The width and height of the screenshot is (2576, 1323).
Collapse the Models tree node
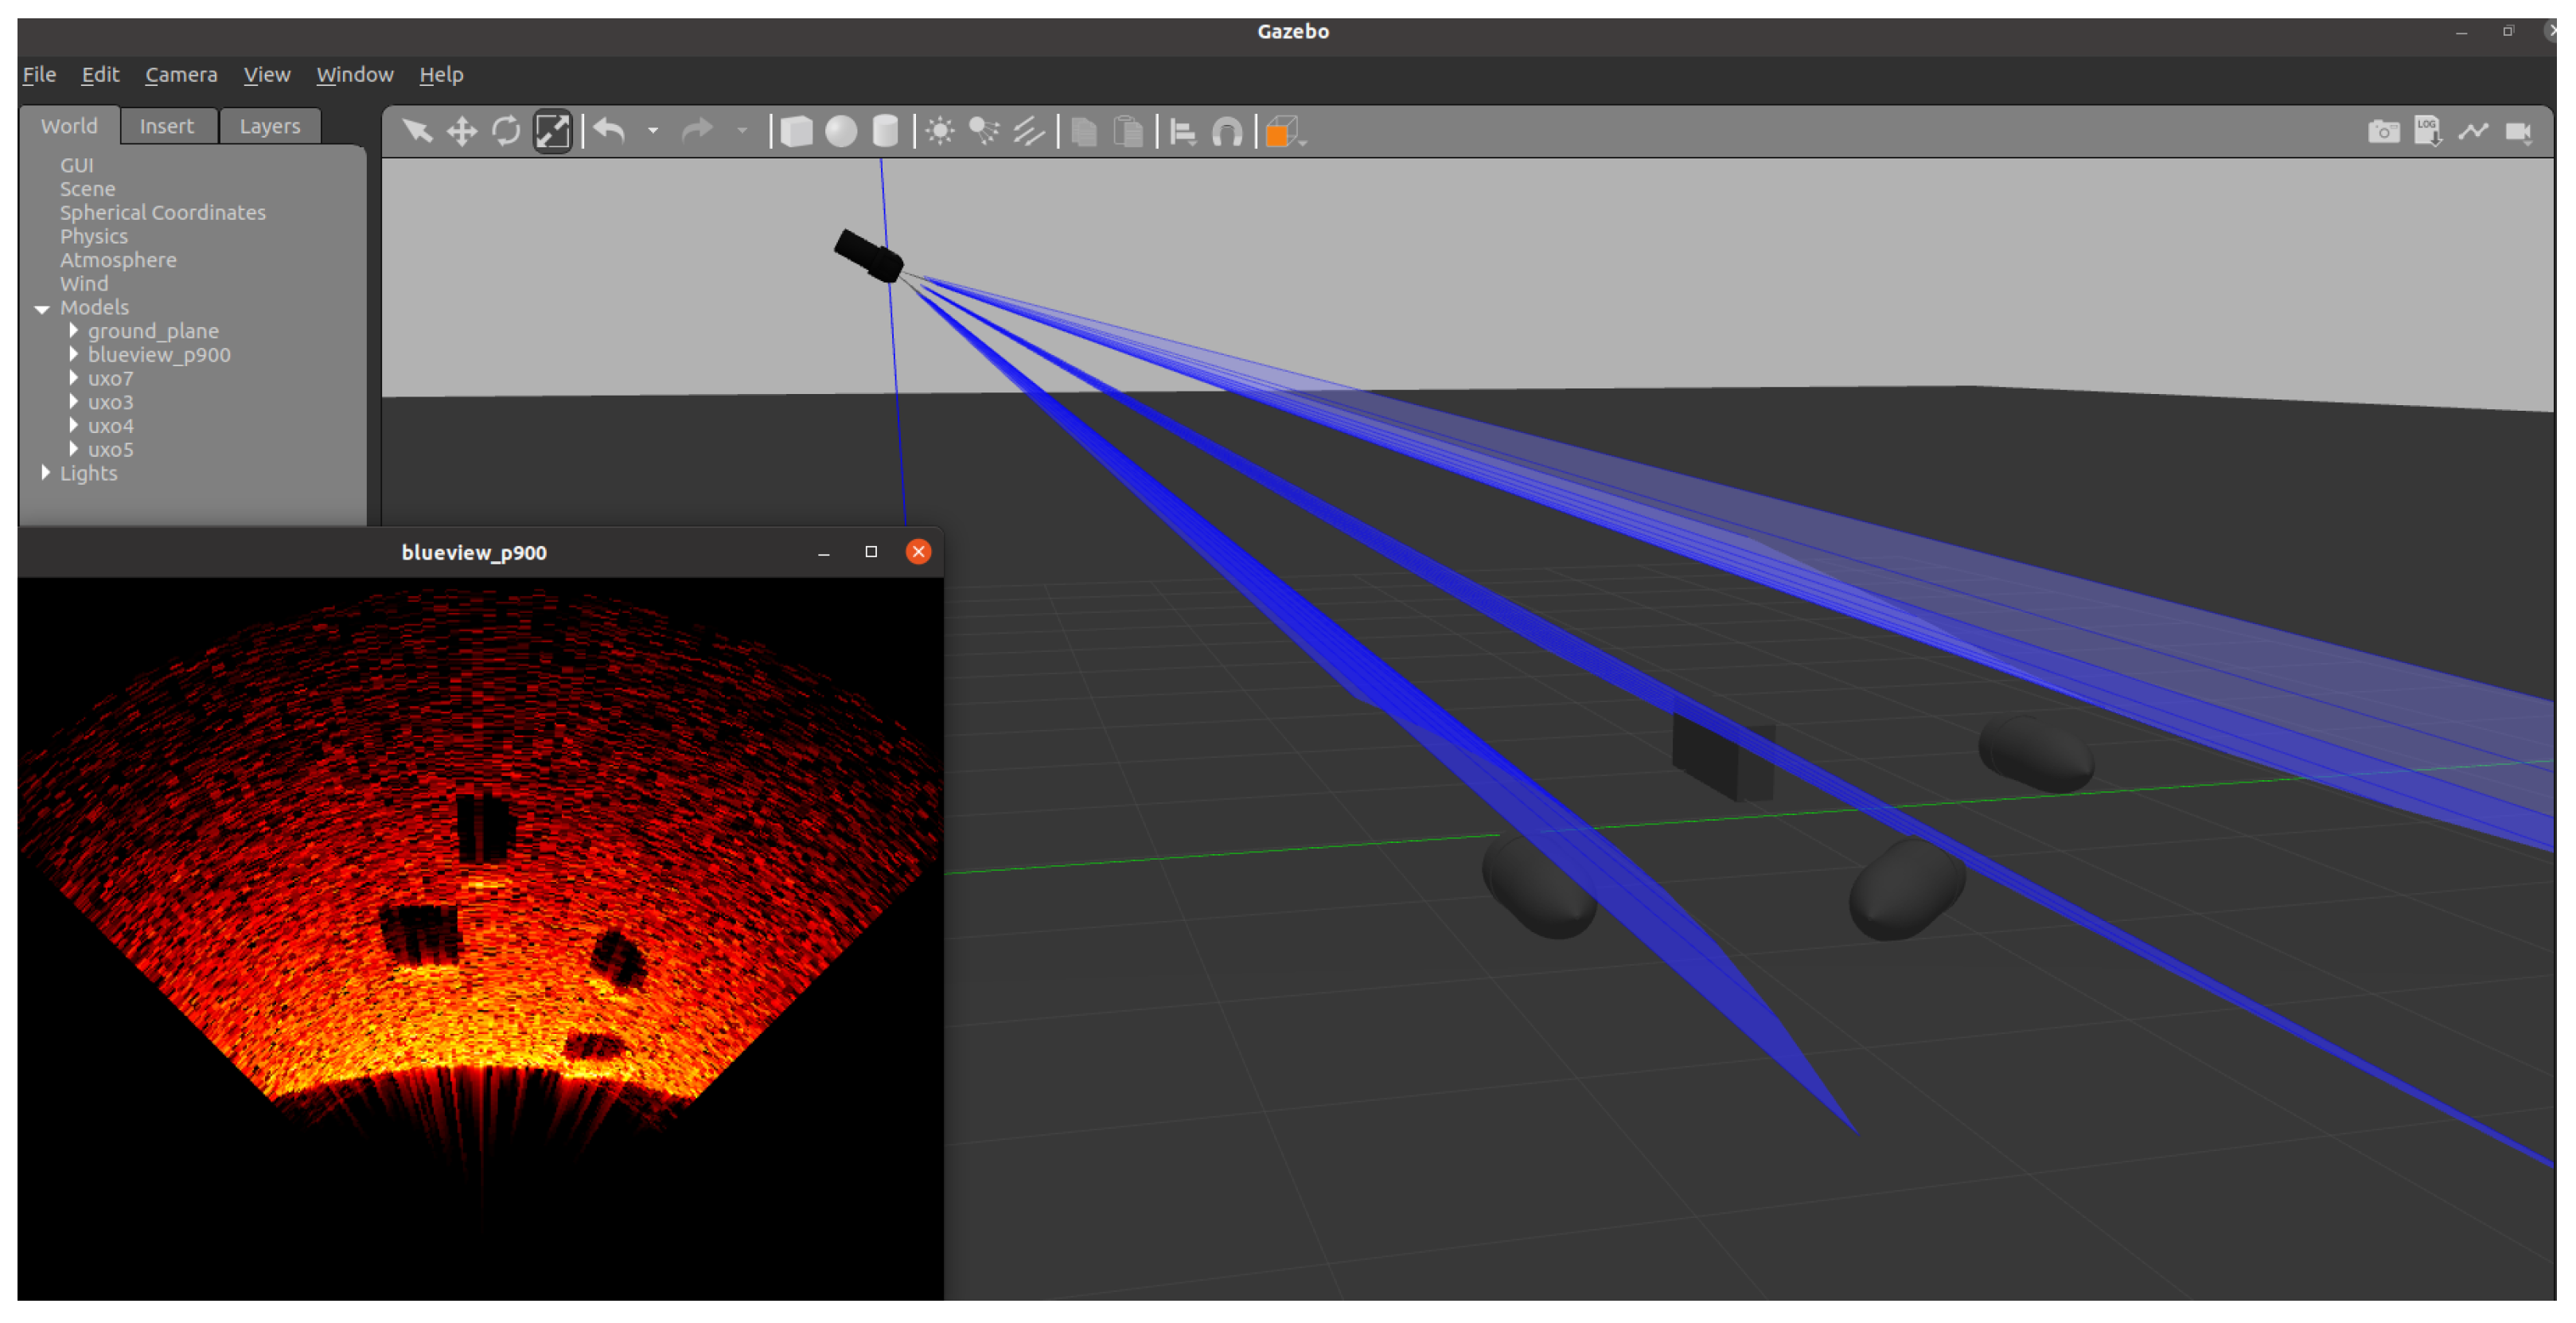[x=42, y=309]
